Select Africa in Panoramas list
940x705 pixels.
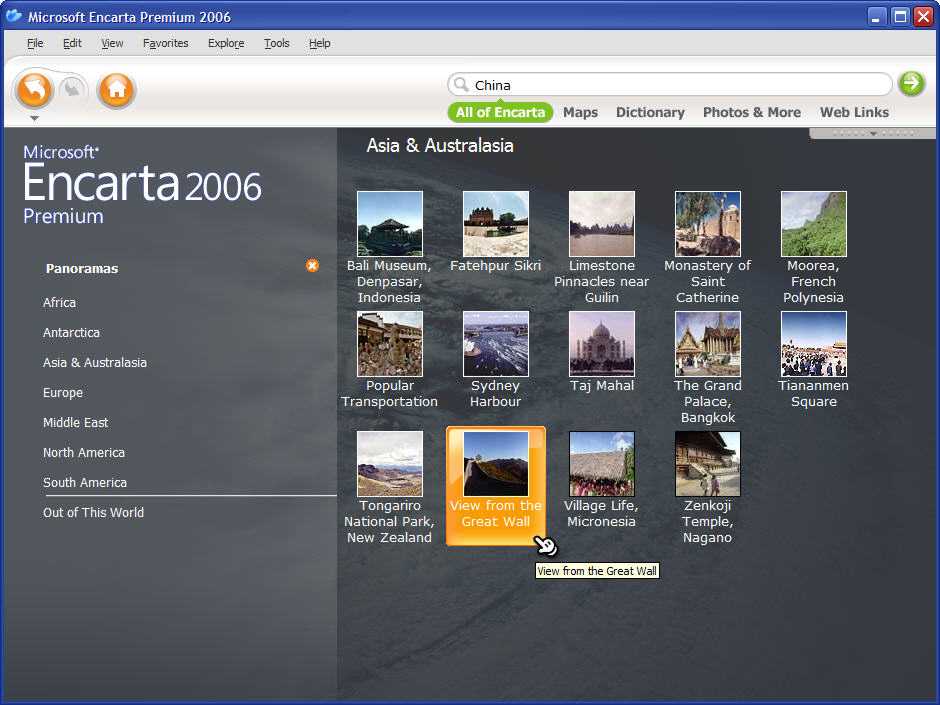tap(59, 303)
